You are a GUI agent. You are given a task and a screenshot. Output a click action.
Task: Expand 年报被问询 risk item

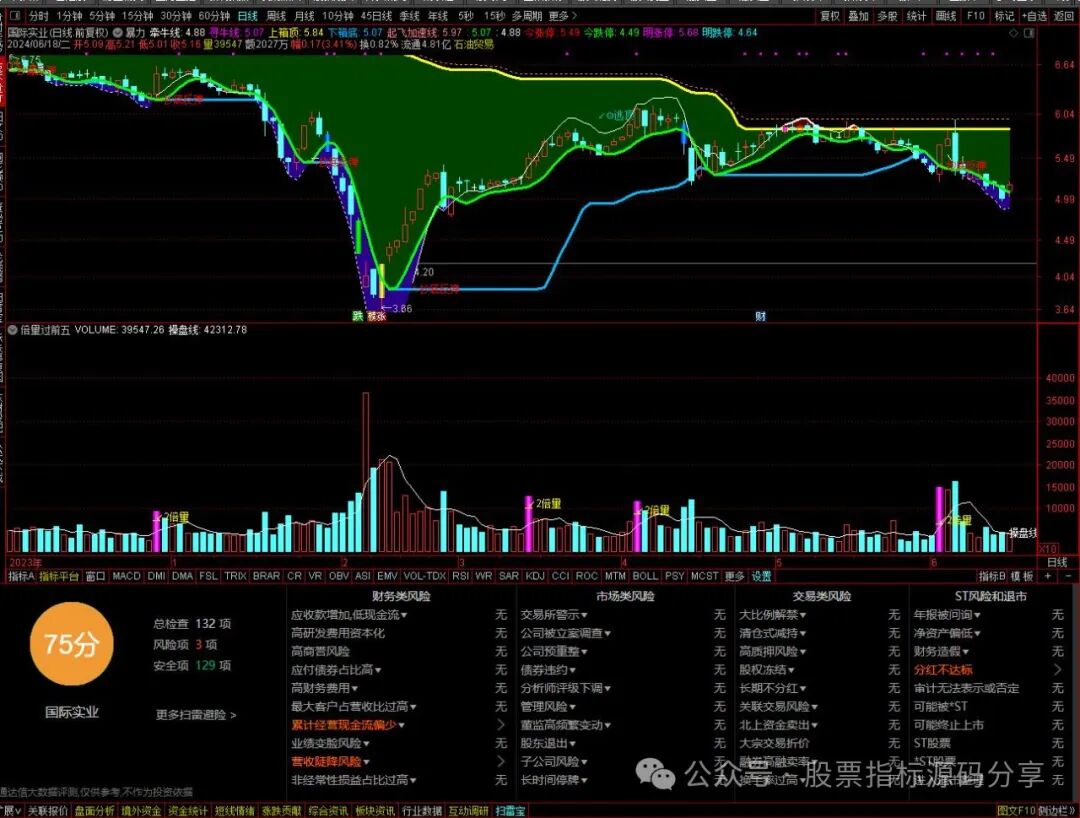[x=947, y=614]
